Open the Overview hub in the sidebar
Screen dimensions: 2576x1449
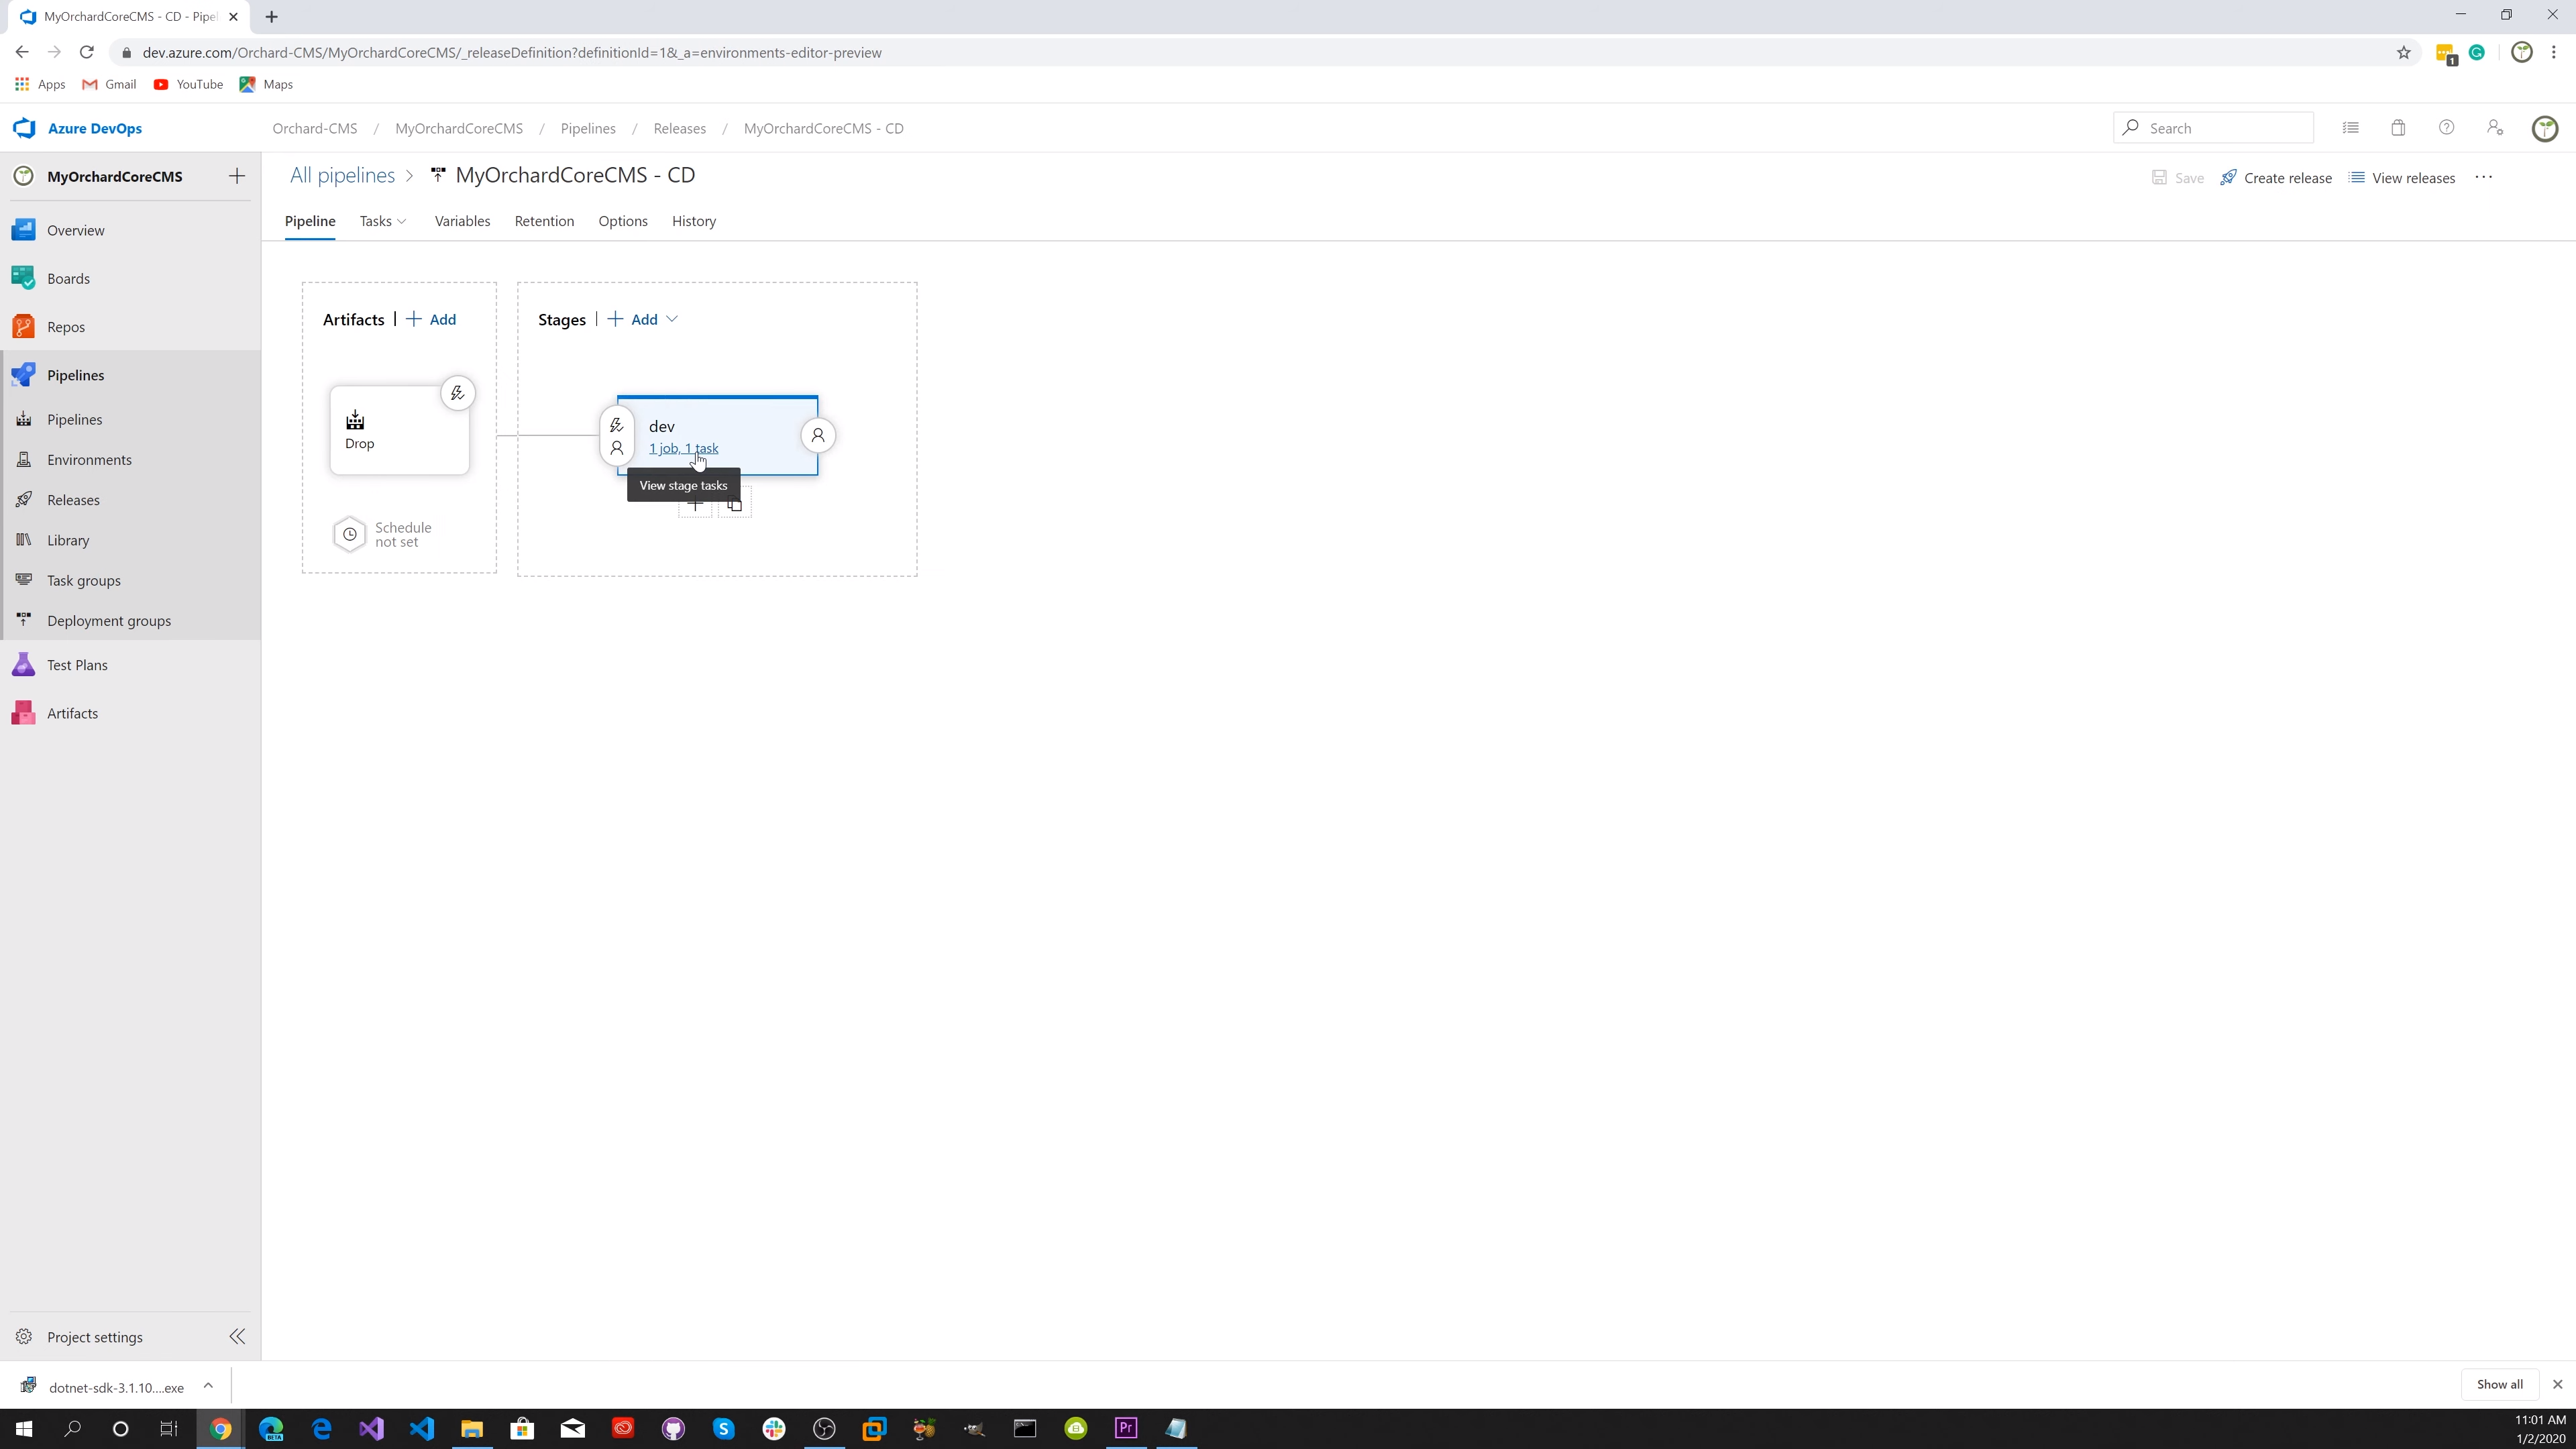pyautogui.click(x=76, y=230)
